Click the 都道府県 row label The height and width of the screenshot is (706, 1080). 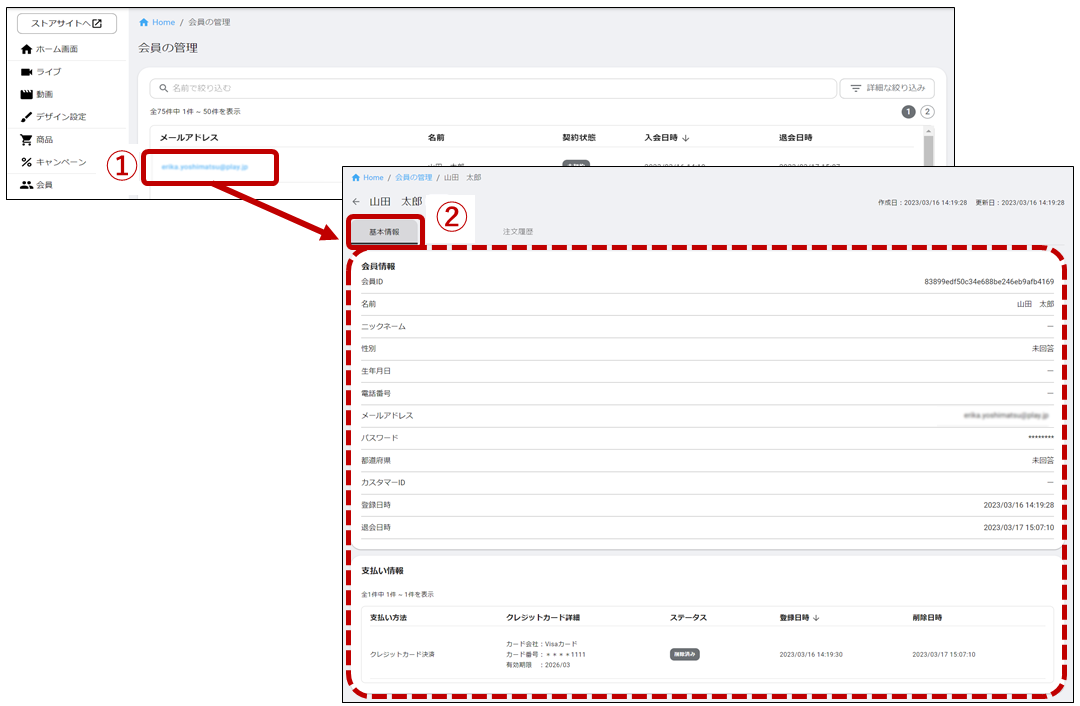pos(376,460)
